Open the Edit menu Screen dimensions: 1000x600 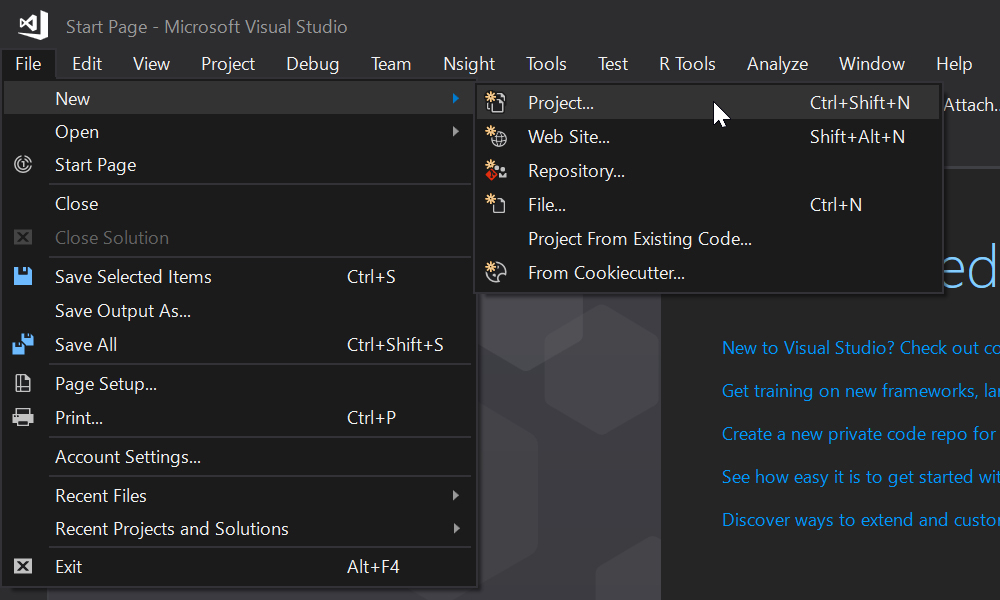tap(87, 64)
